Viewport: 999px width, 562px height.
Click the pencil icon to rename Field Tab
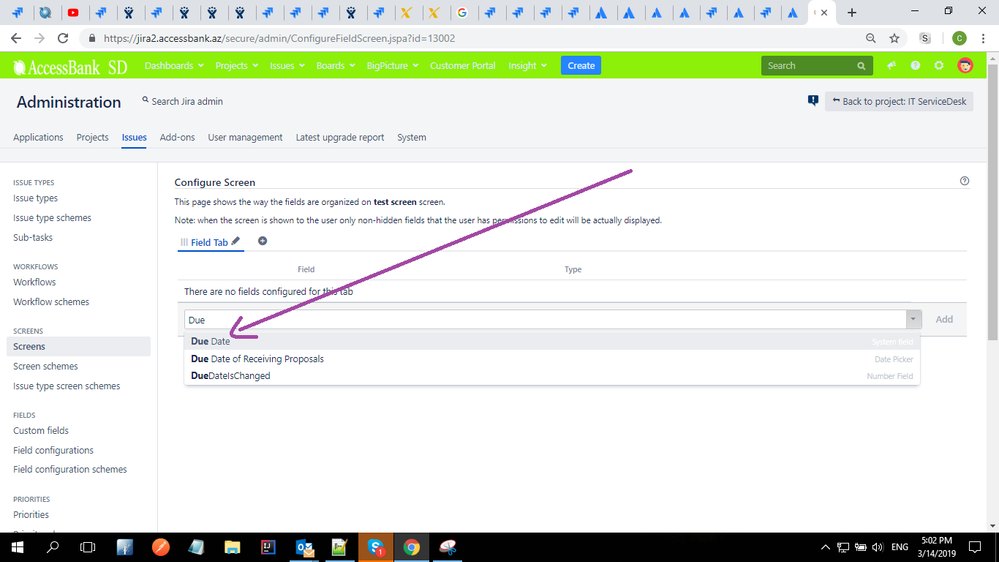tap(235, 241)
